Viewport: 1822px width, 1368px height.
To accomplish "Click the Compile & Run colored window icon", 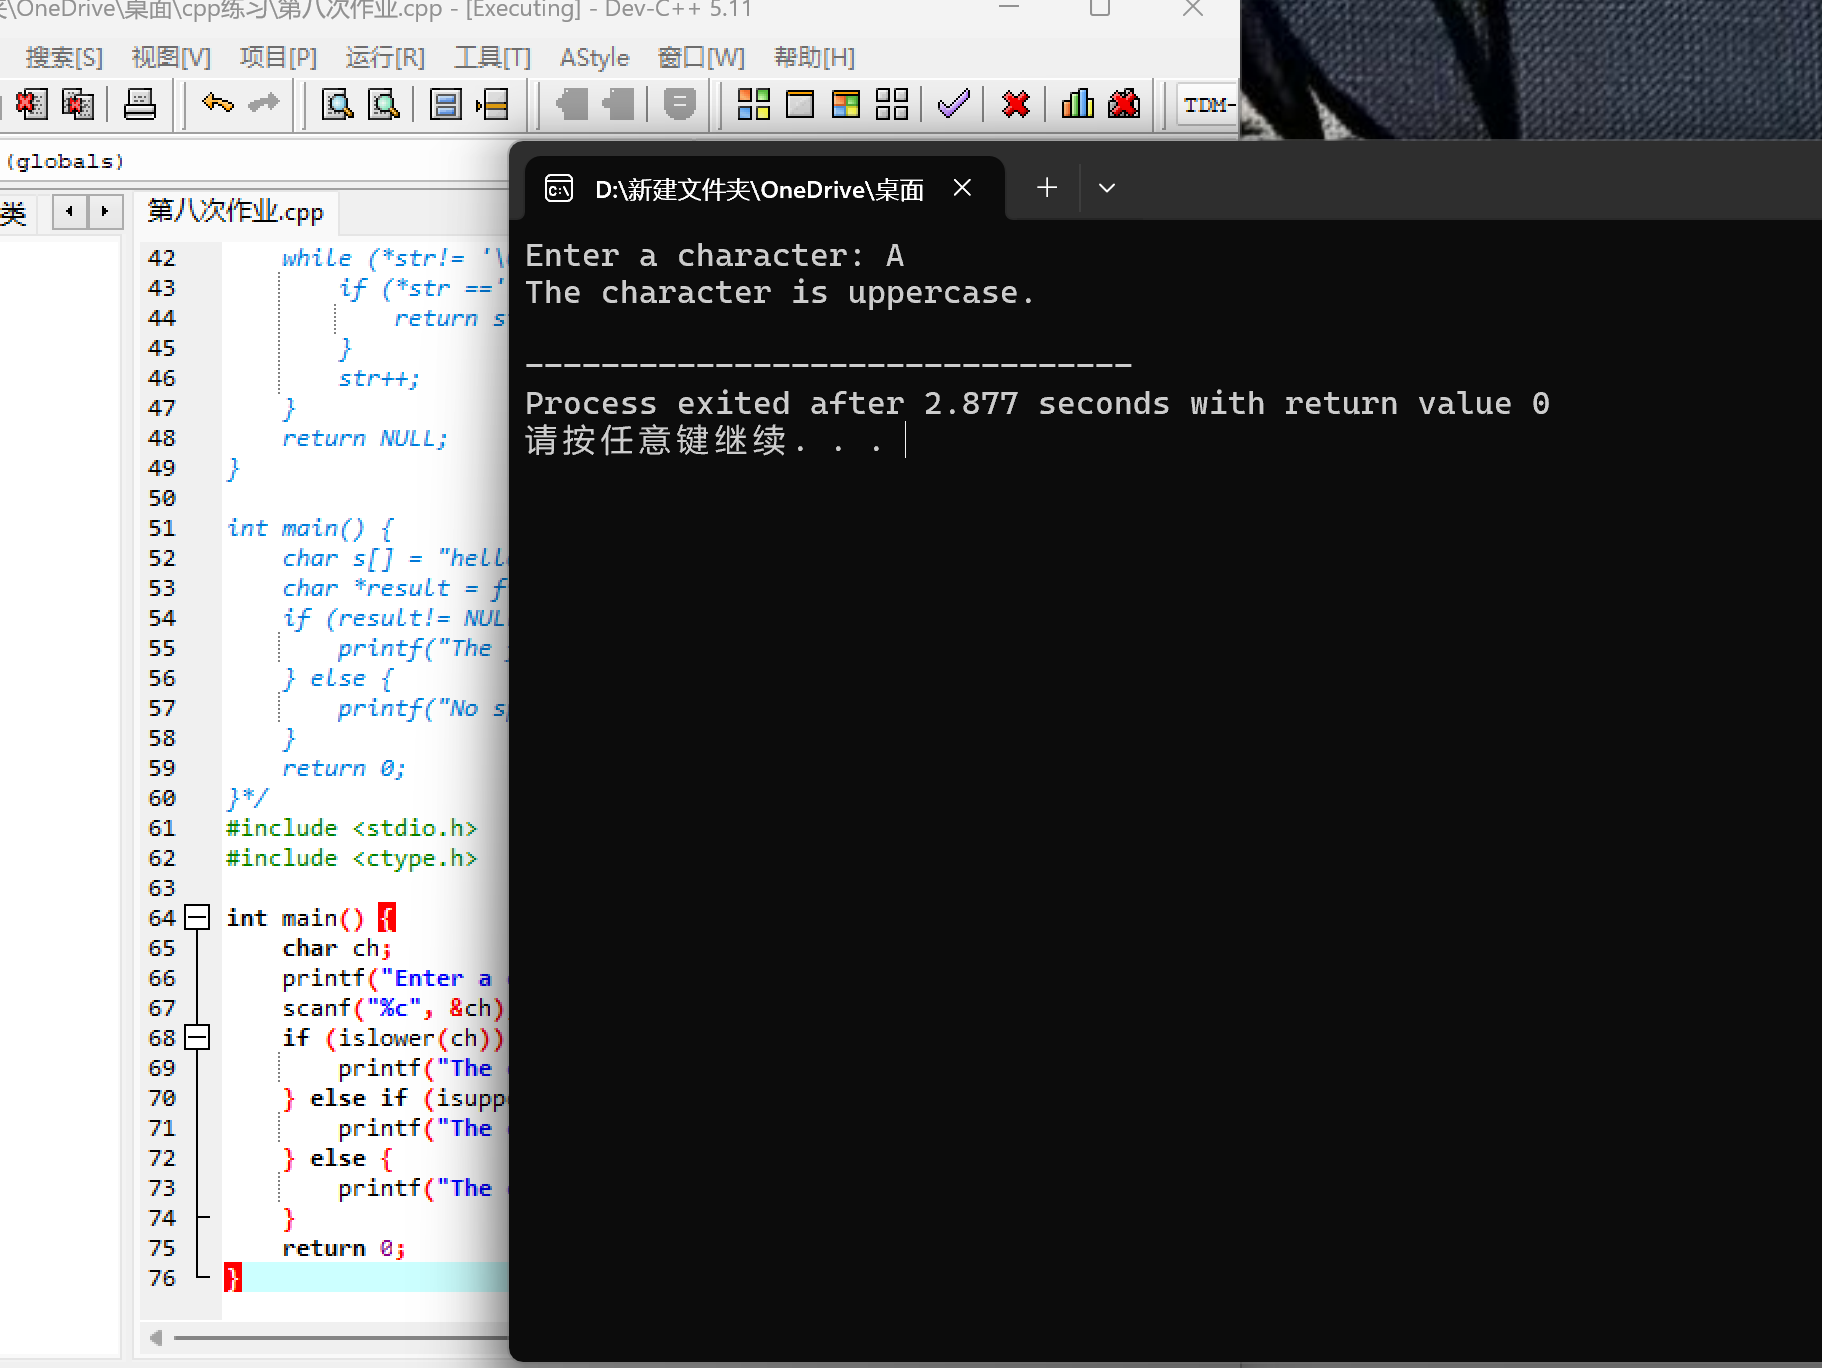I will (x=846, y=104).
